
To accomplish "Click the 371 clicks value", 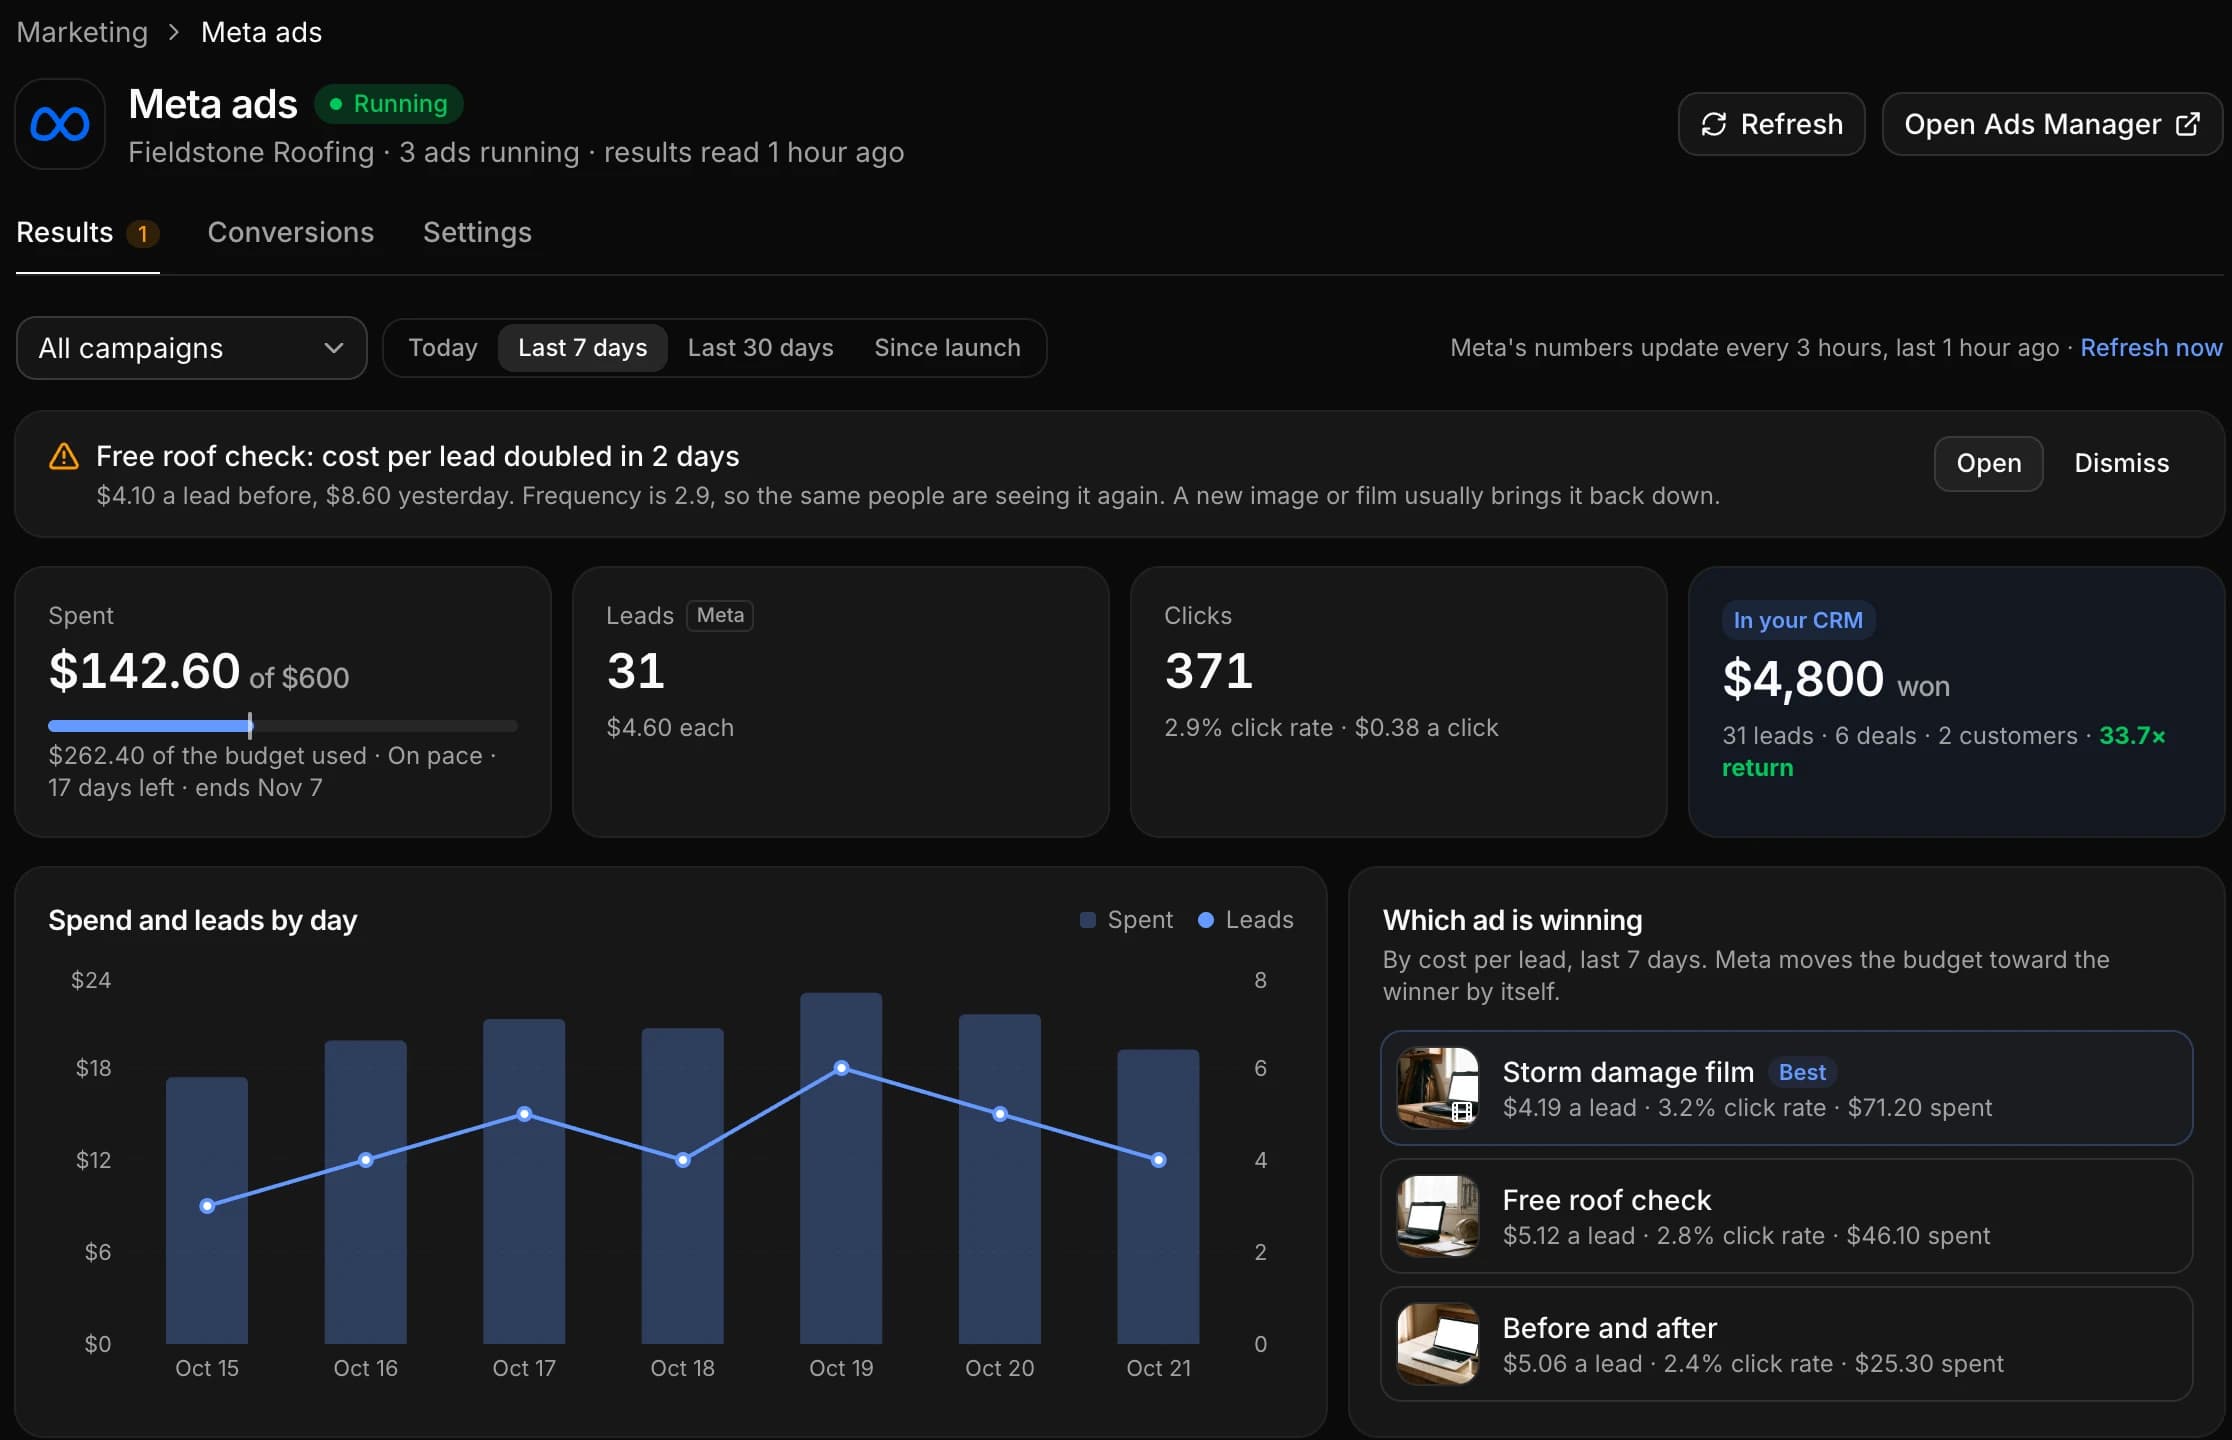I will point(1209,671).
